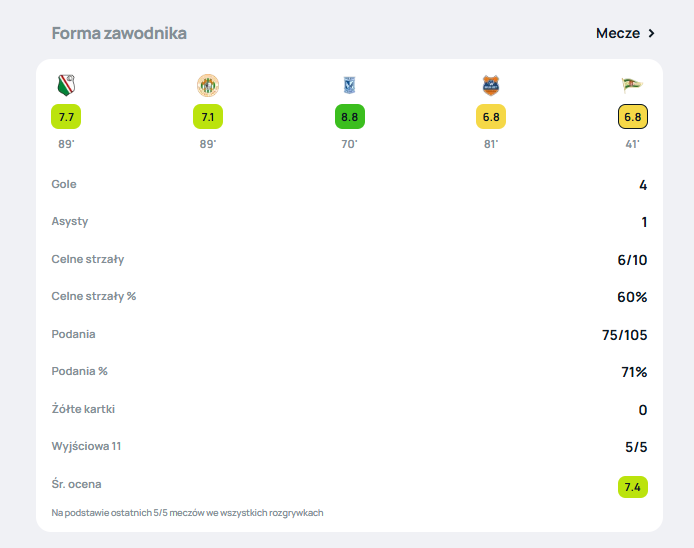Open the Lechia Gdańsk flag crest

[x=632, y=86]
